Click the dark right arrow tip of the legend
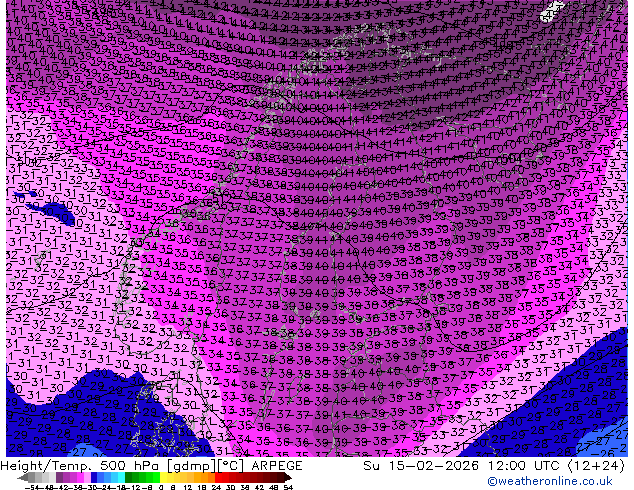The width and height of the screenshot is (634, 490). (x=287, y=477)
